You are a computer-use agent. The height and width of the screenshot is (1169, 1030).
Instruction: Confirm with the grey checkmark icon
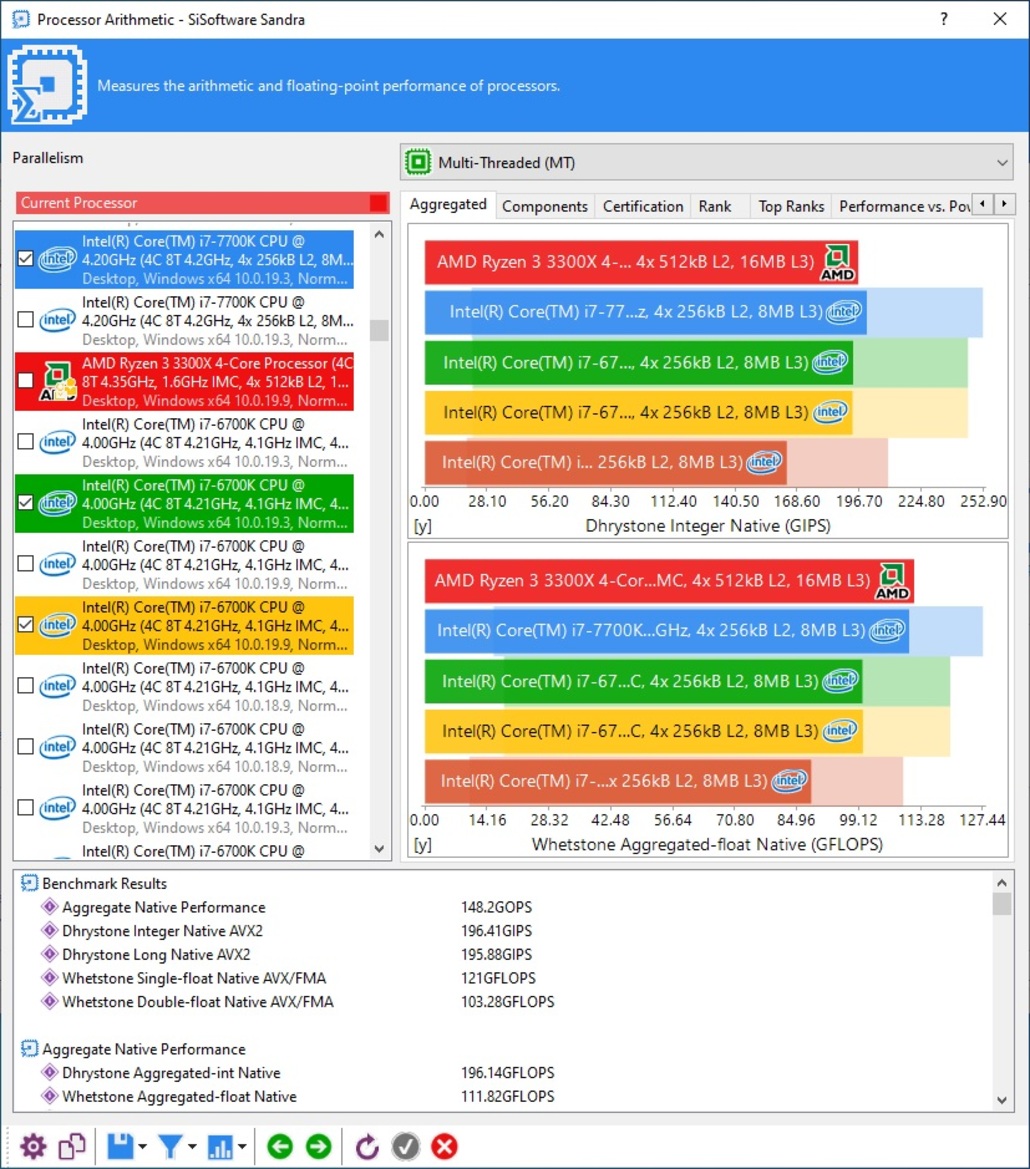[405, 1146]
